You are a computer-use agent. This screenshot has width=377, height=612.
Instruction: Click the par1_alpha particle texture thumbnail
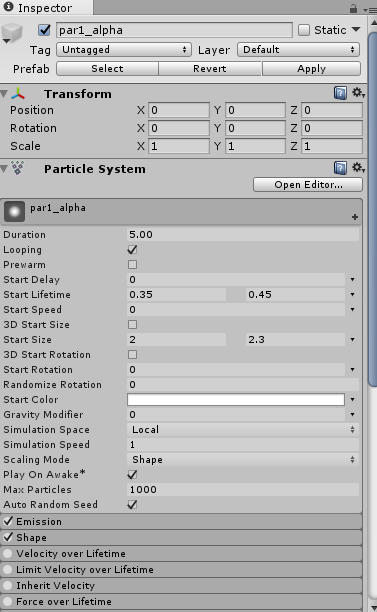(x=14, y=212)
